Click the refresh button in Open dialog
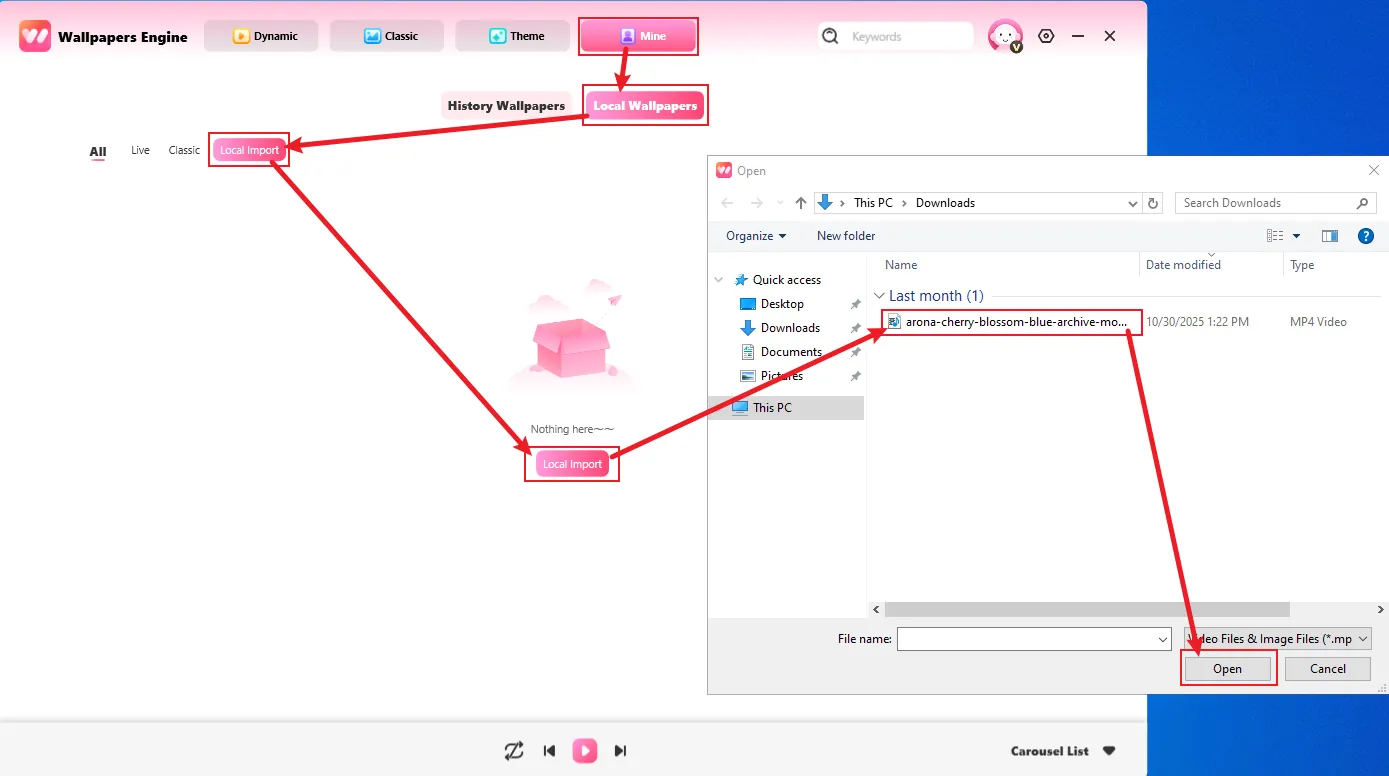This screenshot has height=776, width=1389. point(1153,203)
